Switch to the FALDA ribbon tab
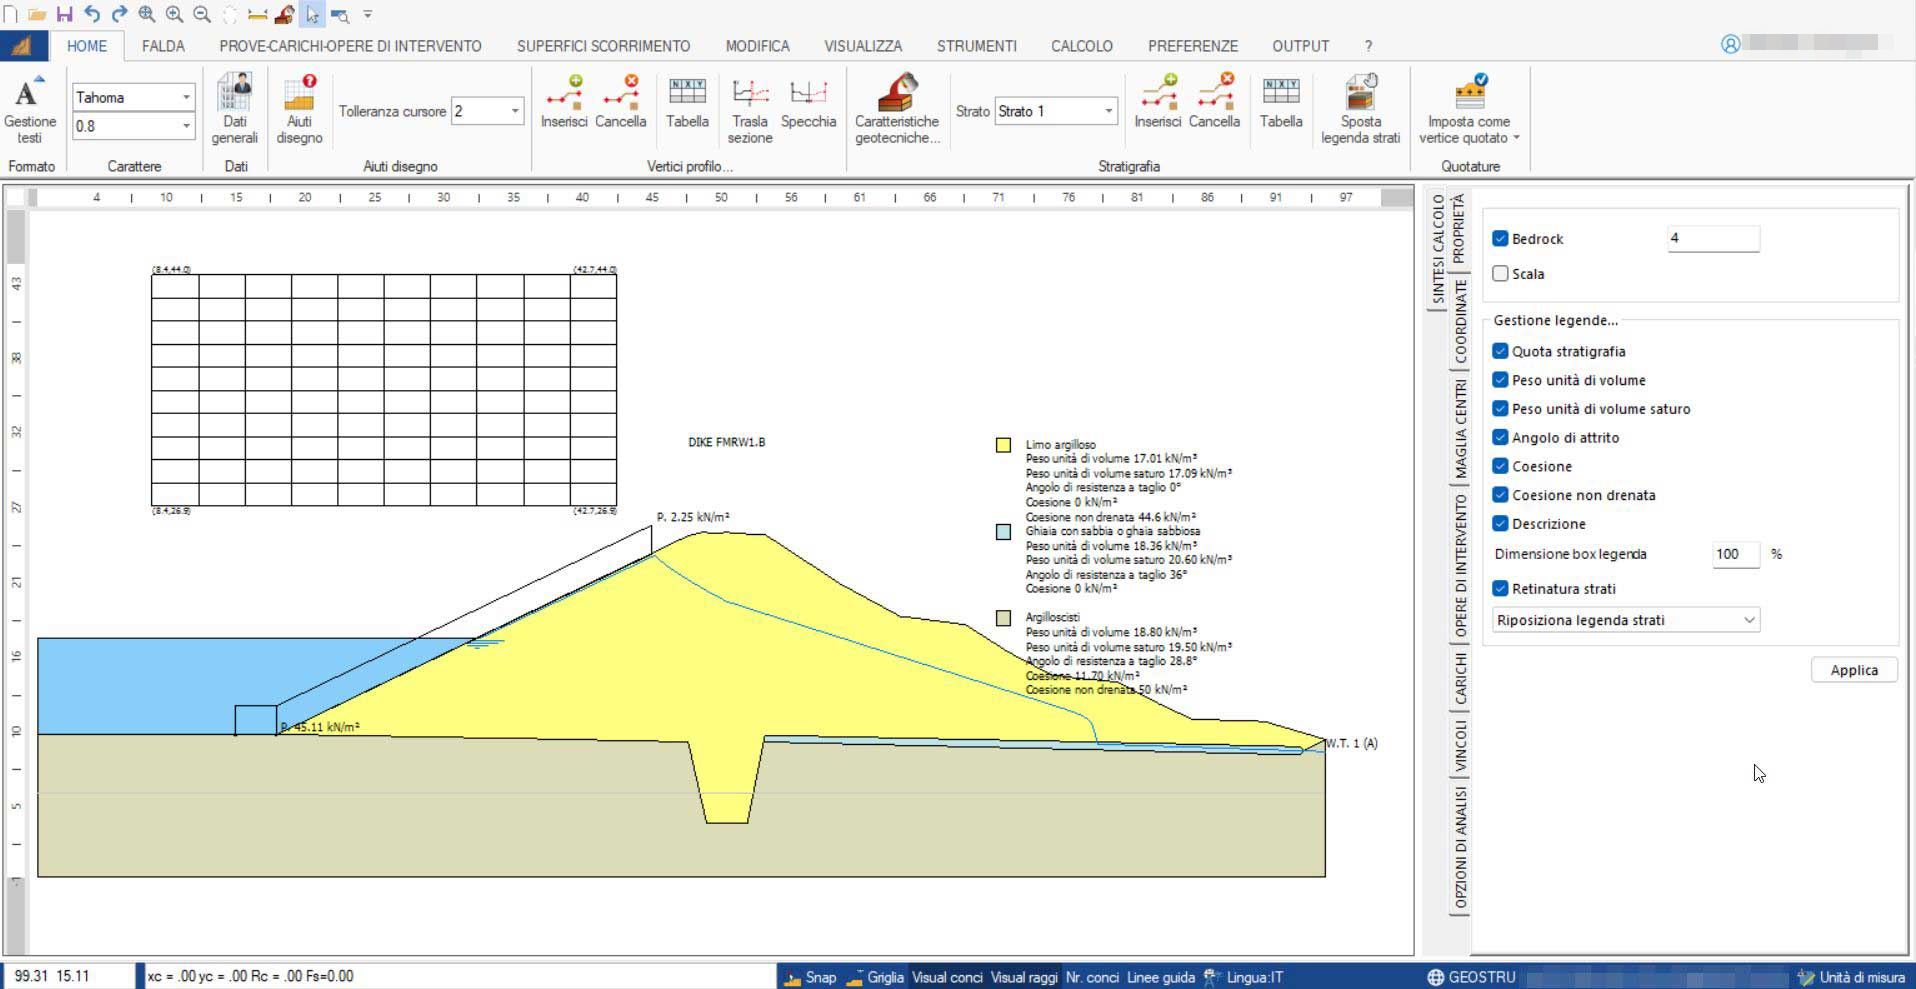This screenshot has width=1916, height=989. 163,46
